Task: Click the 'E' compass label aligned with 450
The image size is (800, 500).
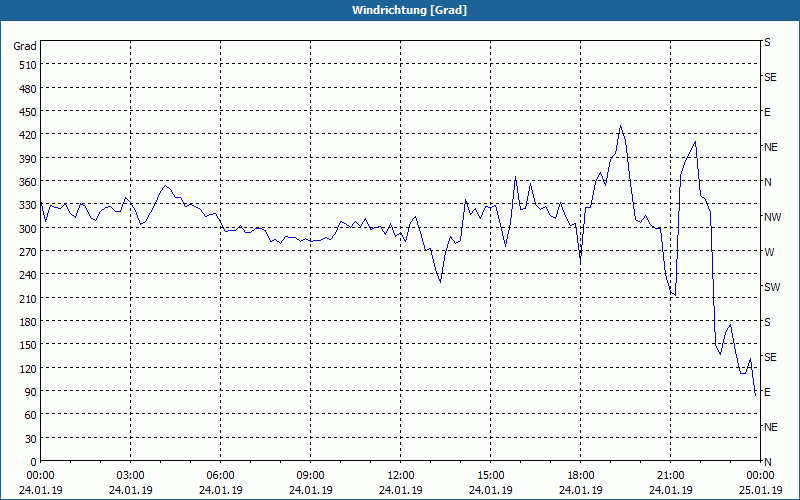Action: [x=767, y=112]
